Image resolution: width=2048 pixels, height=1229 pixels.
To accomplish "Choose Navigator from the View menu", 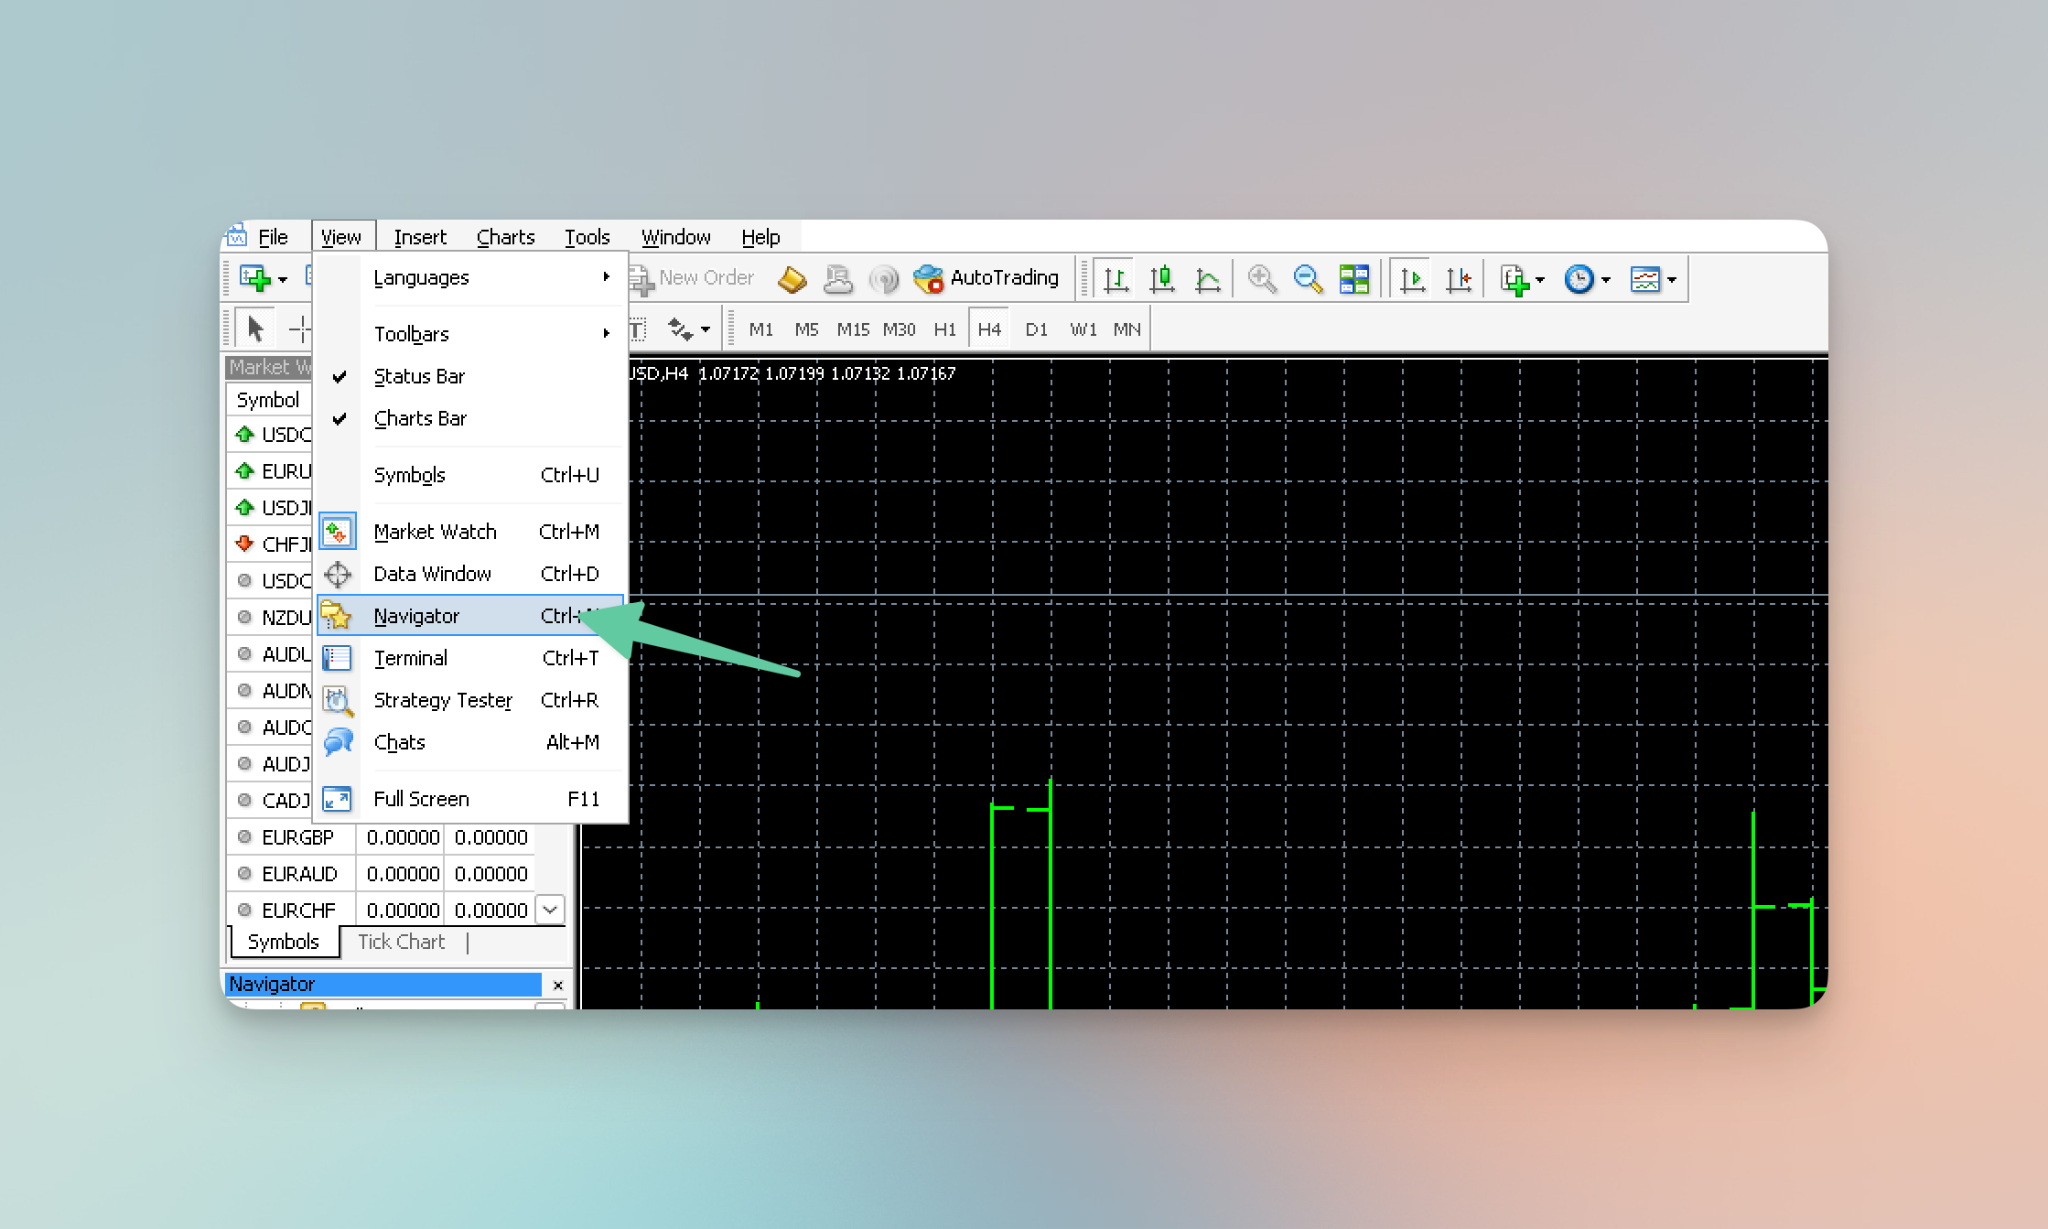I will [417, 616].
